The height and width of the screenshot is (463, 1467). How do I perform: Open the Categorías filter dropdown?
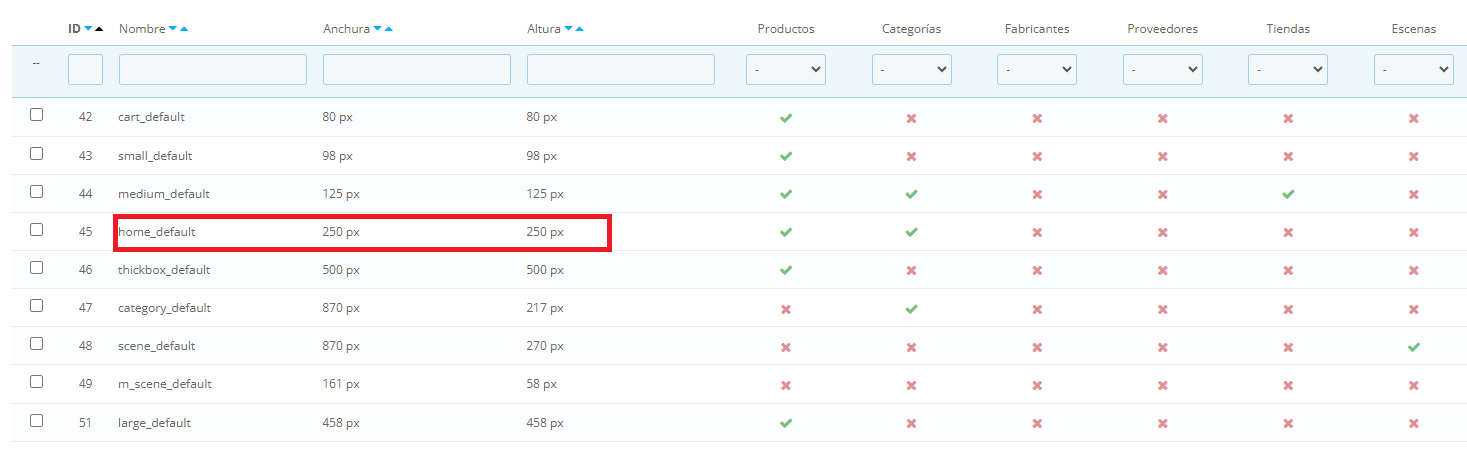click(x=912, y=69)
